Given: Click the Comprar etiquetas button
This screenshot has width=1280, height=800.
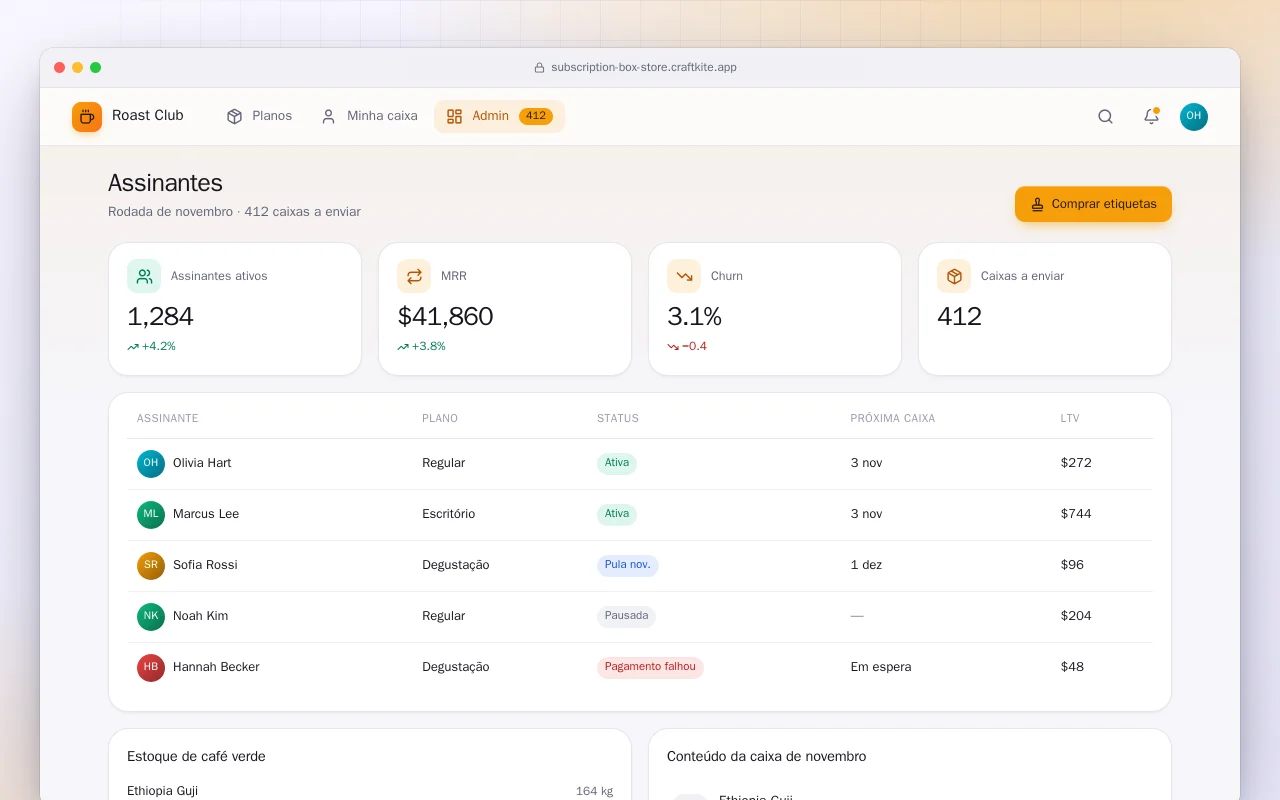Looking at the screenshot, I should pyautogui.click(x=1093, y=204).
